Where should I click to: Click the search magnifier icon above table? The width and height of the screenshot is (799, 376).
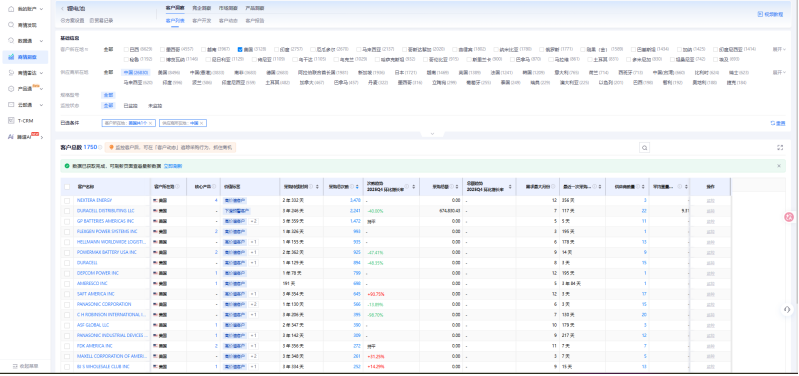[x=645, y=148]
